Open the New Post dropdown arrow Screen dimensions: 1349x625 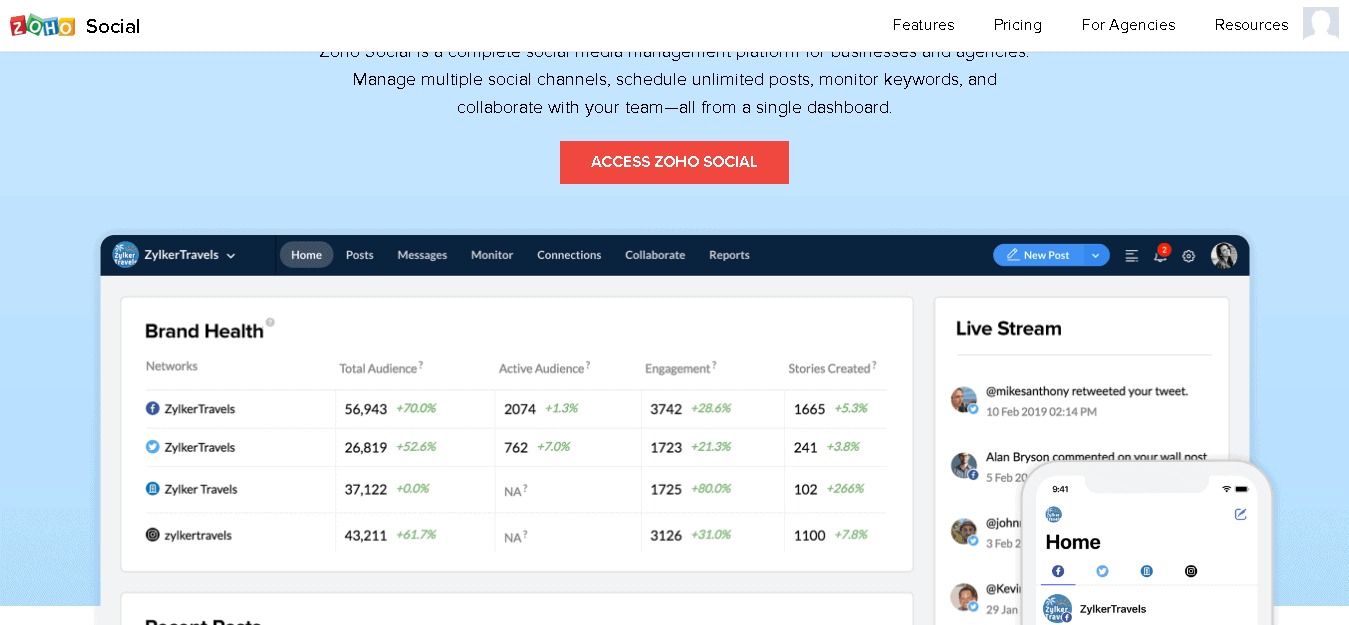click(1095, 255)
